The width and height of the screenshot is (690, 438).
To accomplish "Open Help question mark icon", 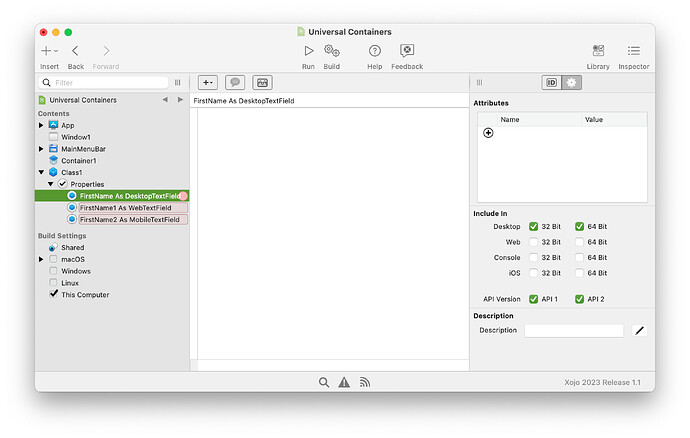I will pyautogui.click(x=374, y=51).
